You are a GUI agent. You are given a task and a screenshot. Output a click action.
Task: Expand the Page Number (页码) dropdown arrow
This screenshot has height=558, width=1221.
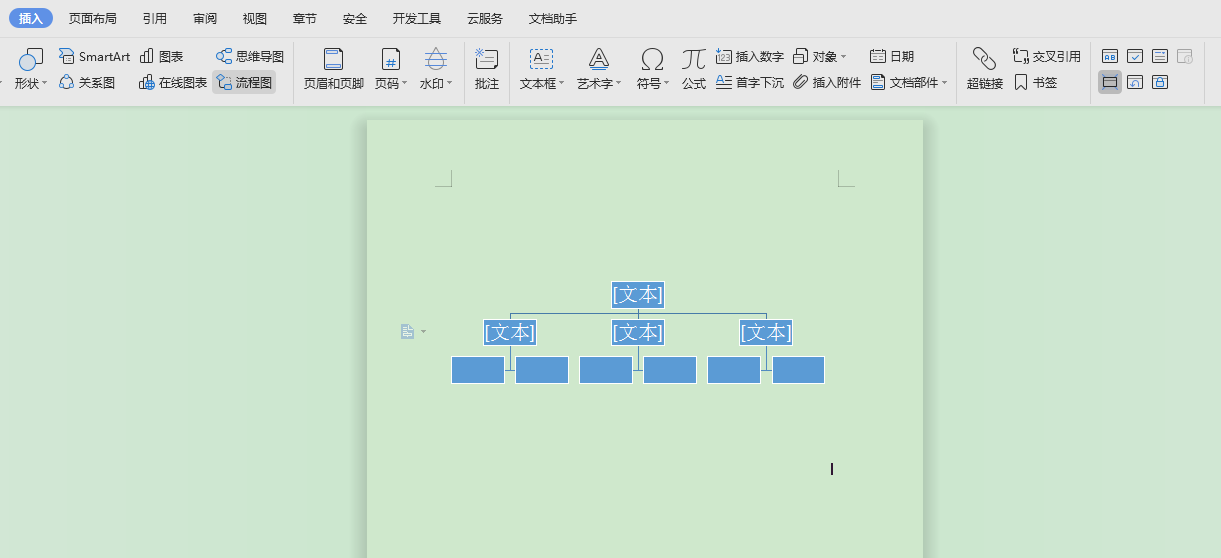[404, 83]
